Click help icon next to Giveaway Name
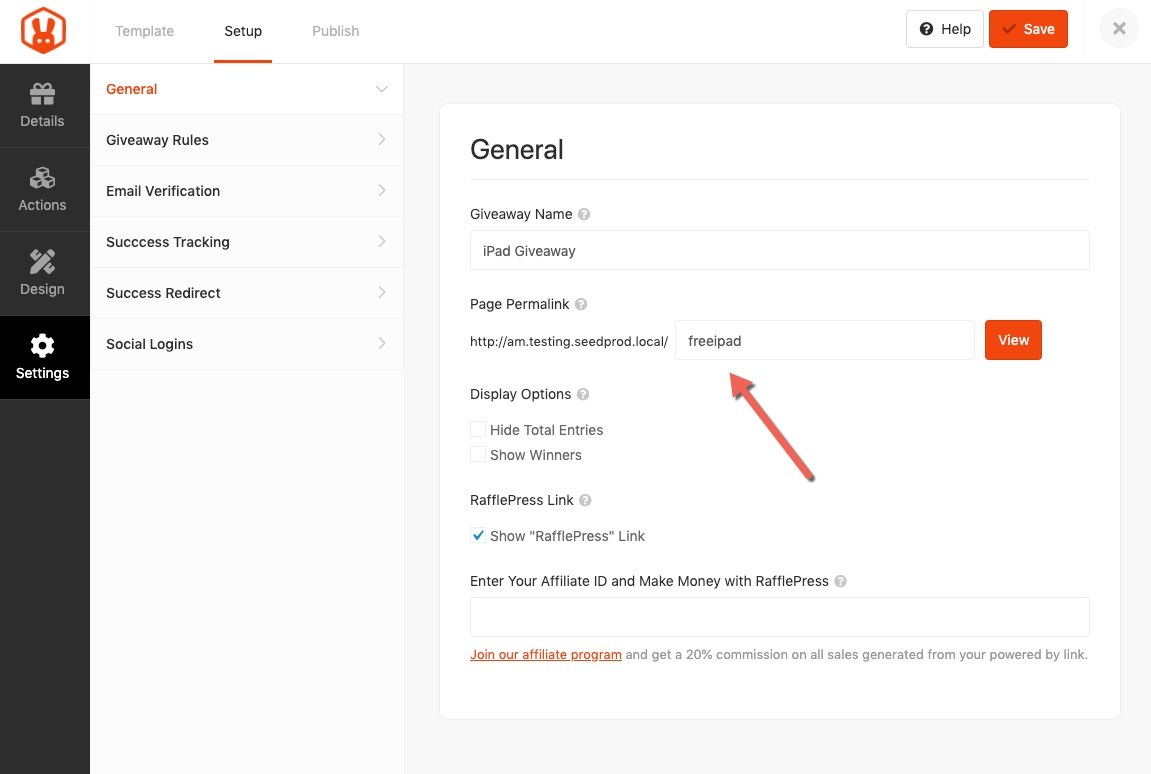The image size is (1151, 774). point(584,214)
